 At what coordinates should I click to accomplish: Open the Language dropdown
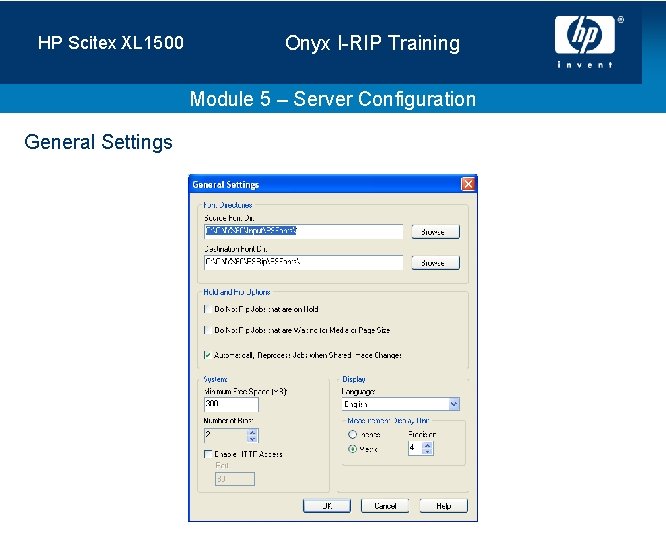(x=454, y=404)
